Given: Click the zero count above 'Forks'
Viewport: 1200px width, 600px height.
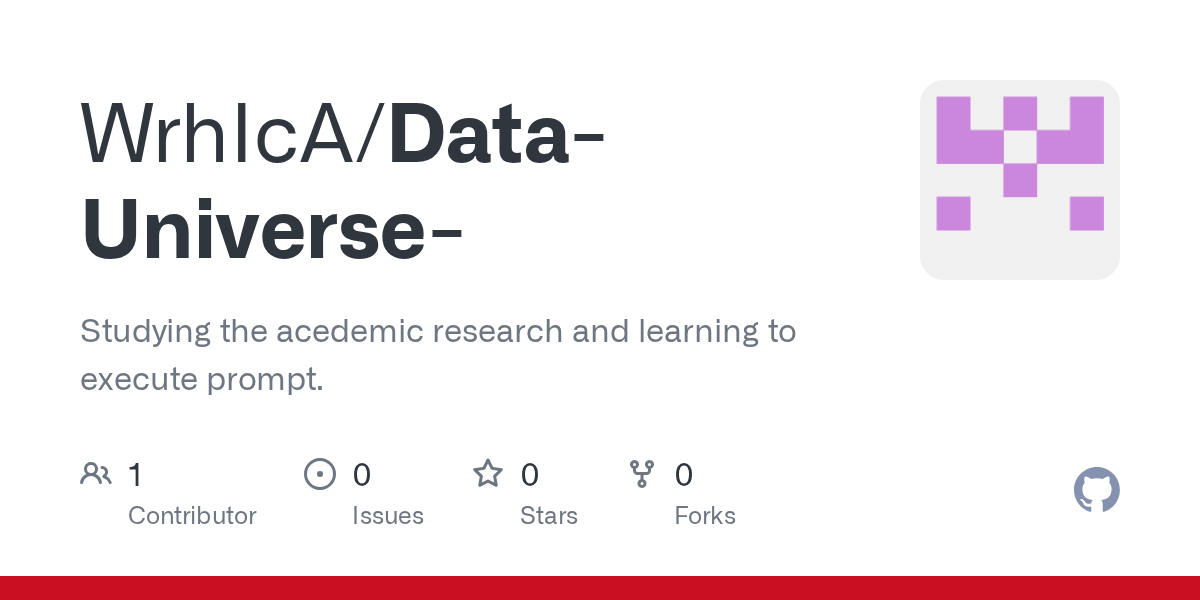Looking at the screenshot, I should (x=684, y=474).
